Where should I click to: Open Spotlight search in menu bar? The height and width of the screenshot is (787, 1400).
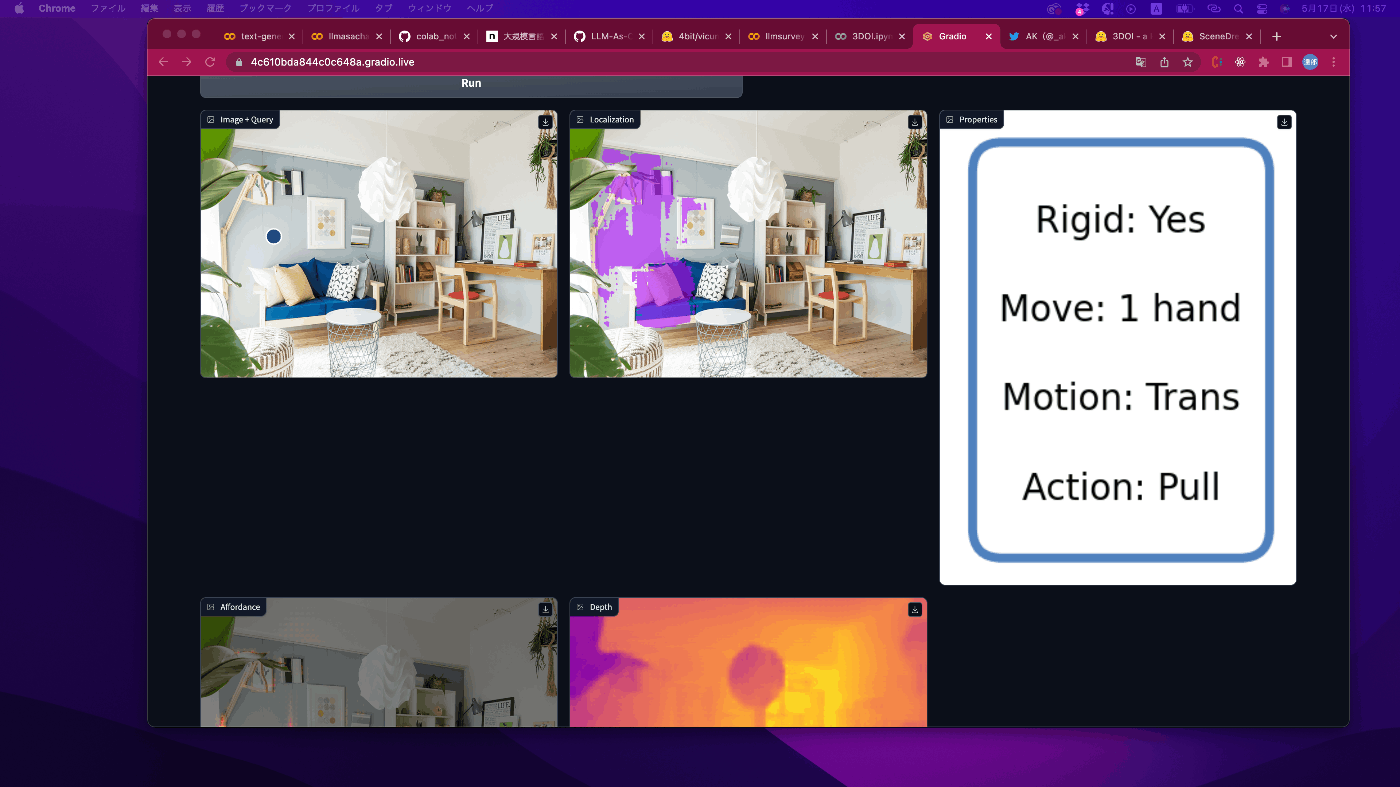pos(1238,8)
